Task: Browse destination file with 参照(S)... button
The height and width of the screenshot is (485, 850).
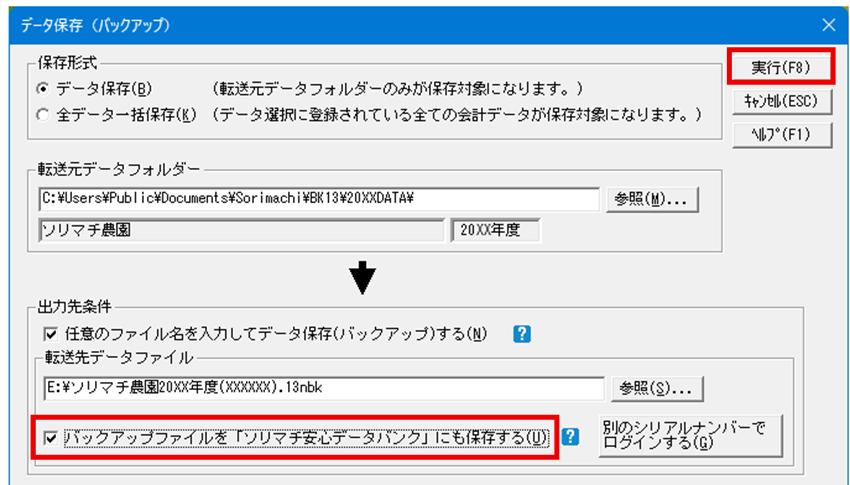Action: [656, 389]
